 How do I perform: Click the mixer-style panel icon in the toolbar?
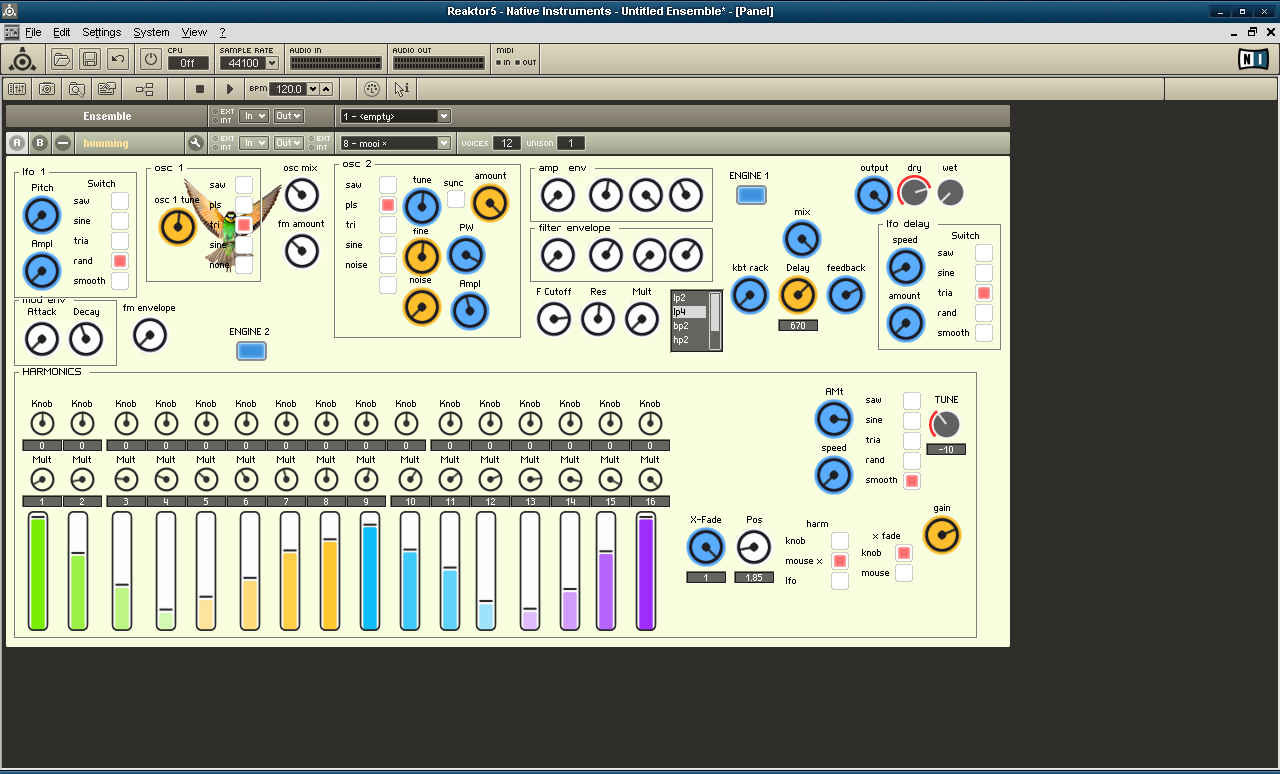[x=17, y=89]
